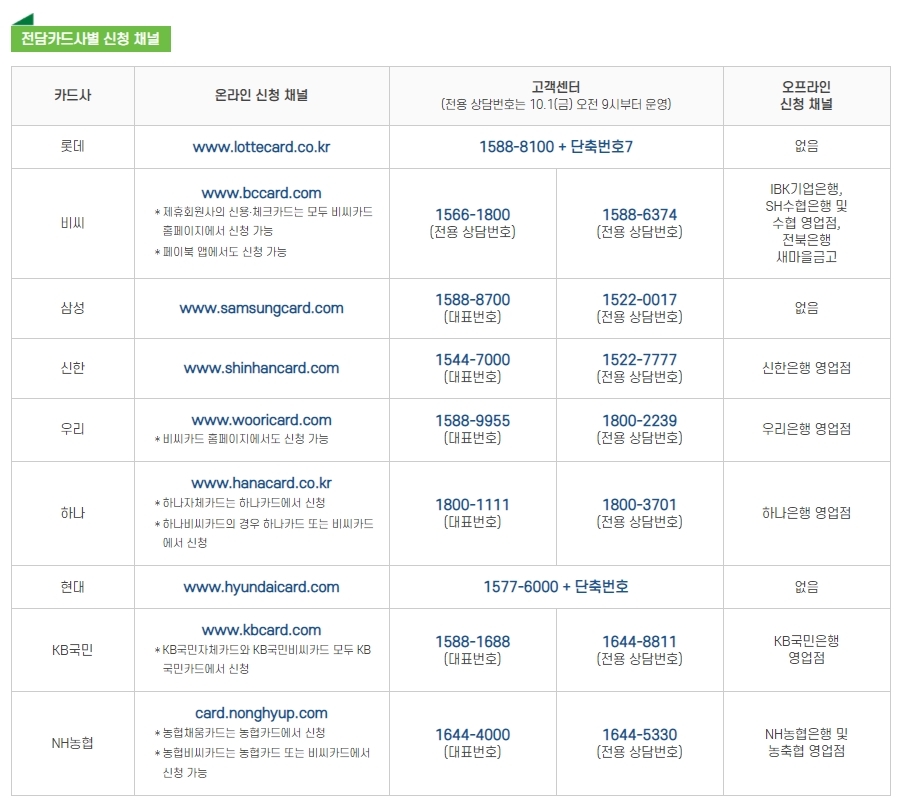Open www.hyundaicard.com link

pos(261,587)
